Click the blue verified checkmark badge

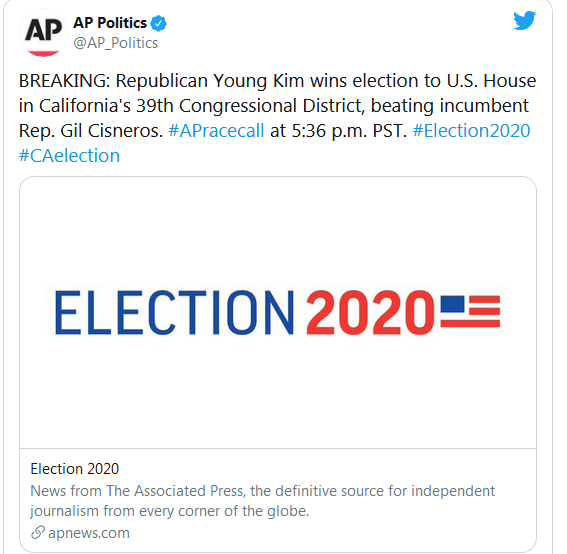point(158,24)
